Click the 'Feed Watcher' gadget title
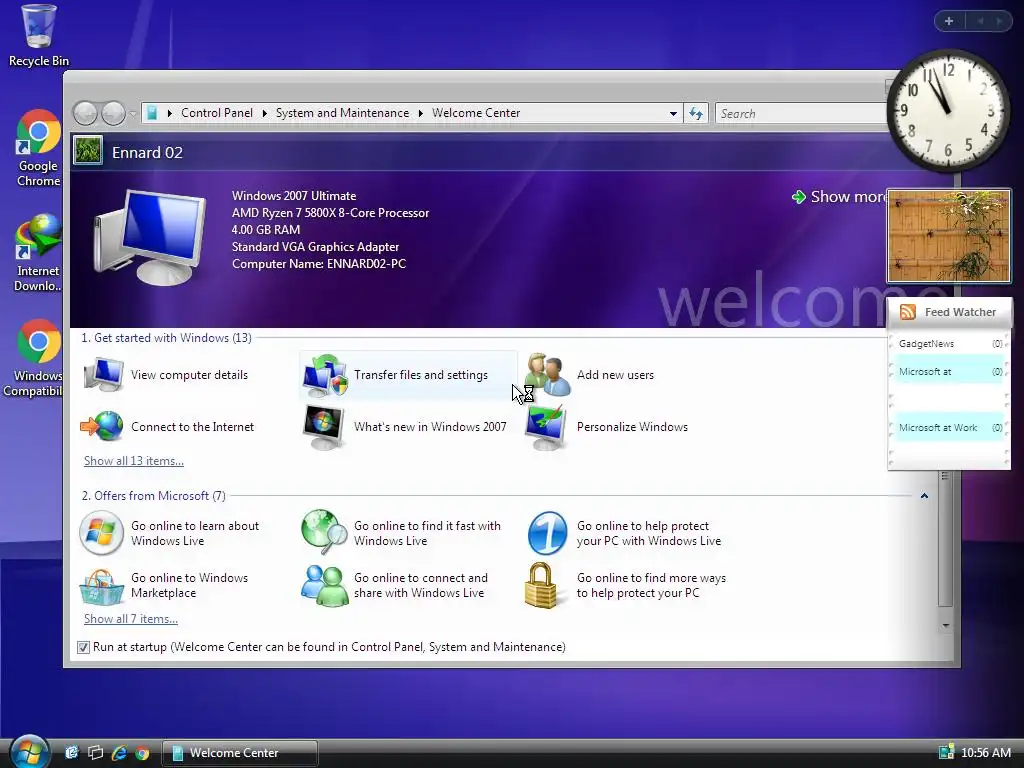 (960, 312)
